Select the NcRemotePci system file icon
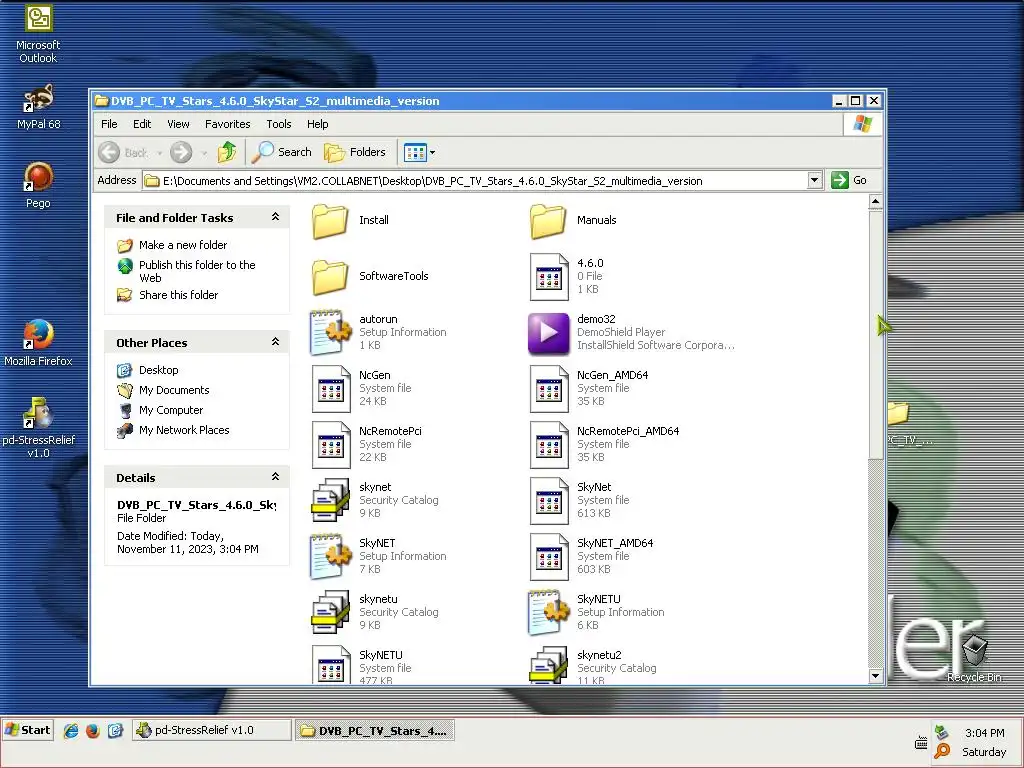Image resolution: width=1024 pixels, height=768 pixels. coord(331,445)
